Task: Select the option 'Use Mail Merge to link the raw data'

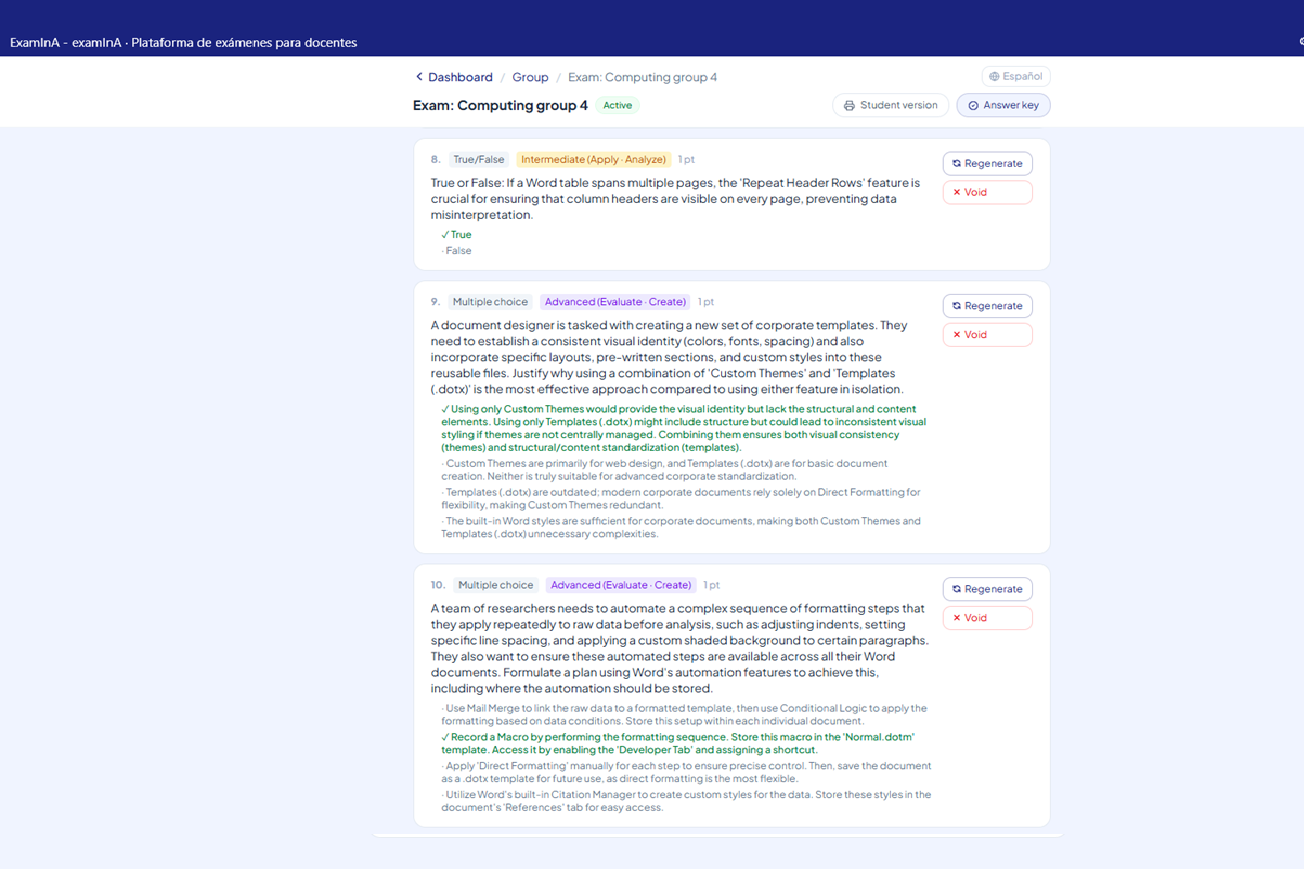Action: coord(684,714)
